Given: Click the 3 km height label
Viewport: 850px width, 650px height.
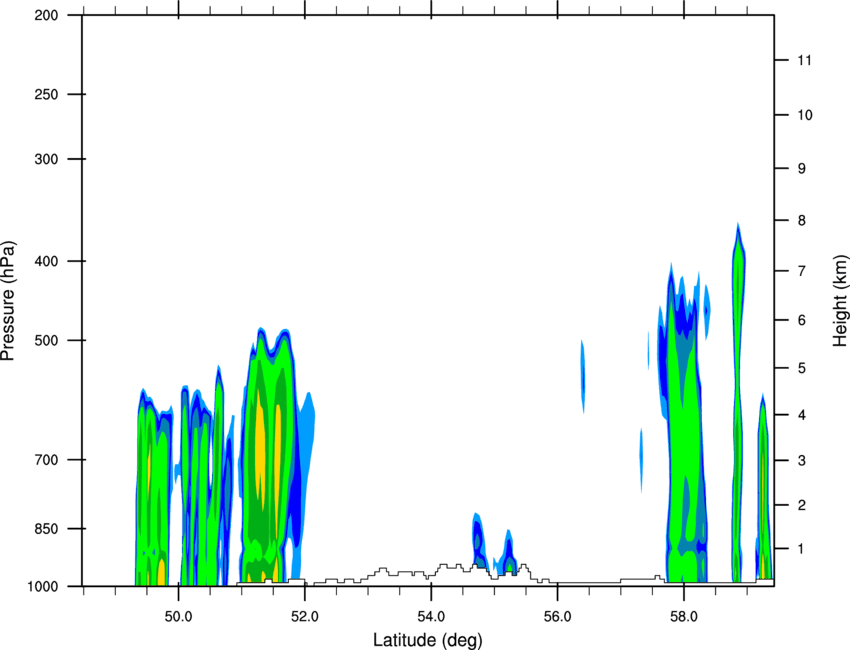Looking at the screenshot, I should 802,461.
